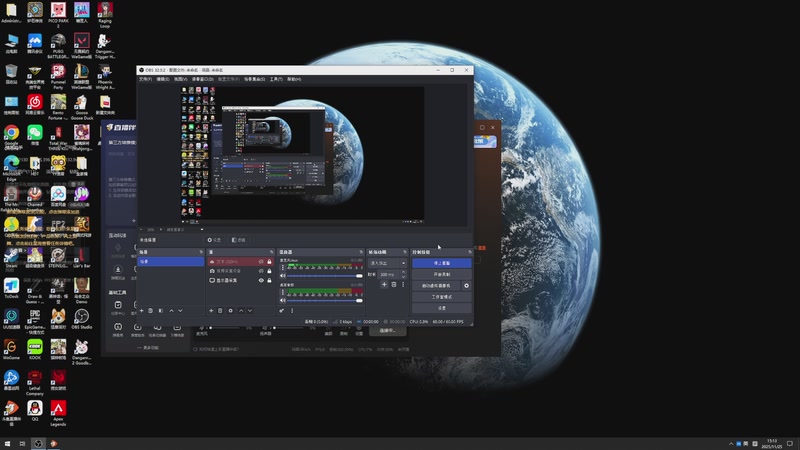Open the 工具(T) menu in OBS
The height and width of the screenshot is (450, 800).
276,79
